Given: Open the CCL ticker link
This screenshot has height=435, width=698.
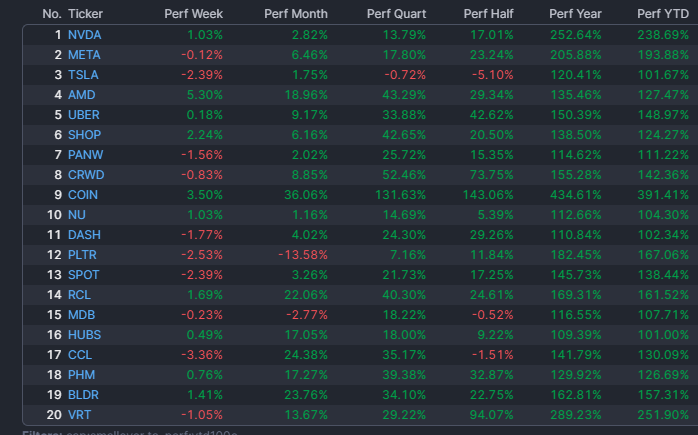Looking at the screenshot, I should (80, 355).
